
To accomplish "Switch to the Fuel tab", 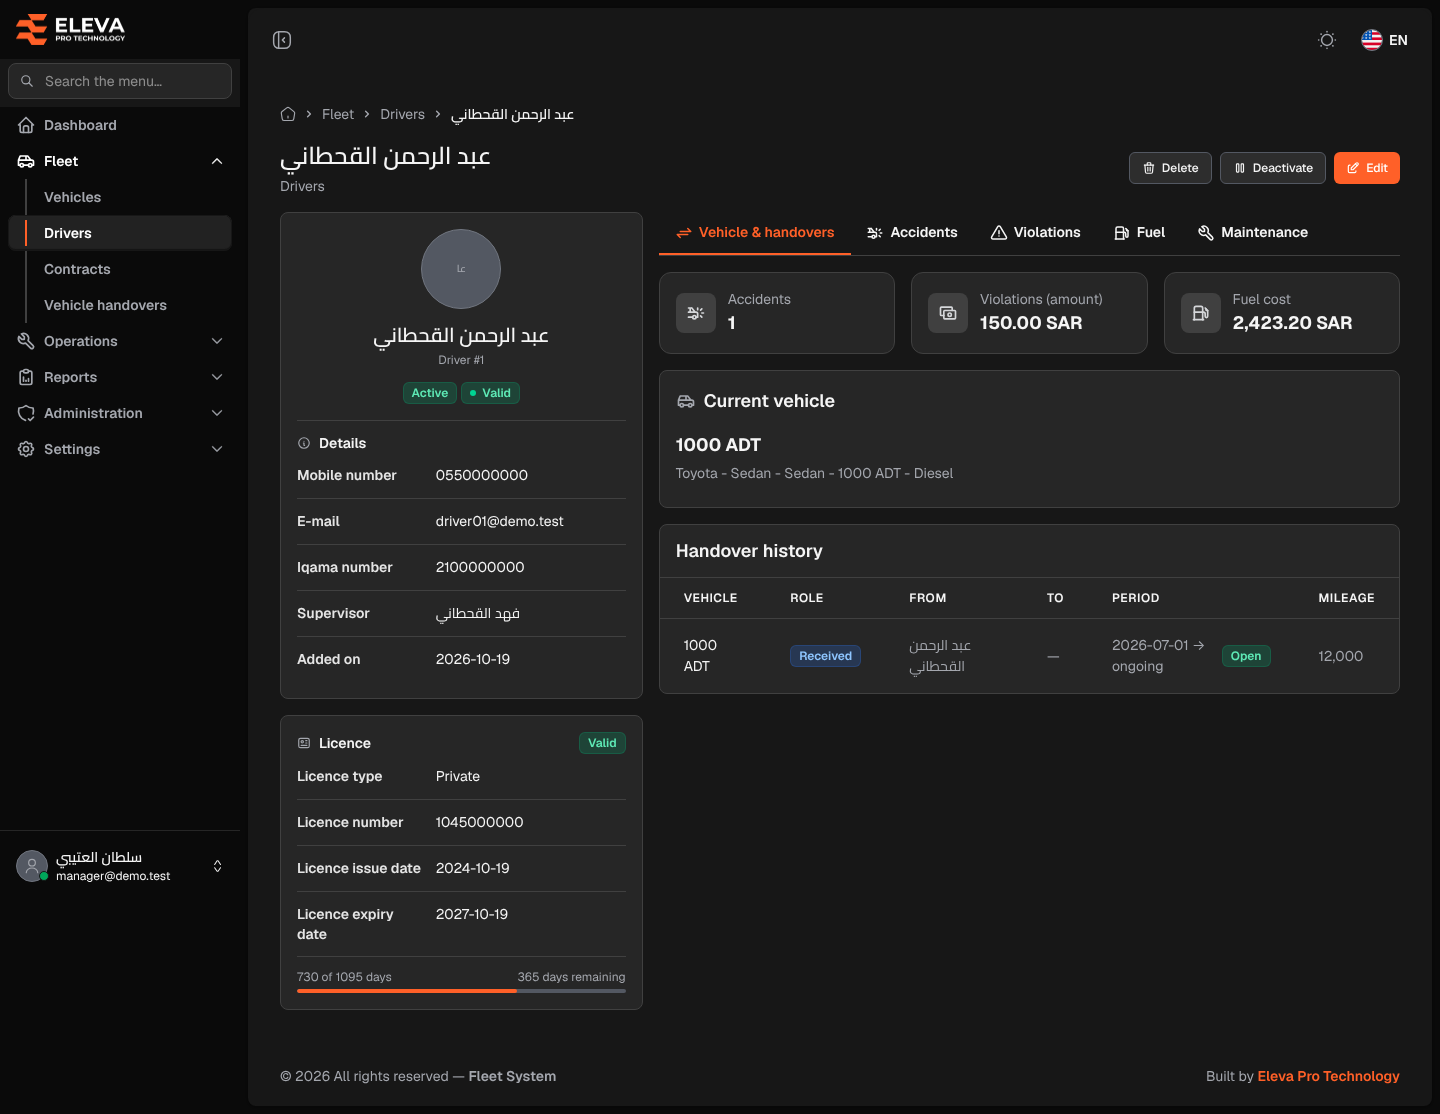I will click(x=1139, y=232).
